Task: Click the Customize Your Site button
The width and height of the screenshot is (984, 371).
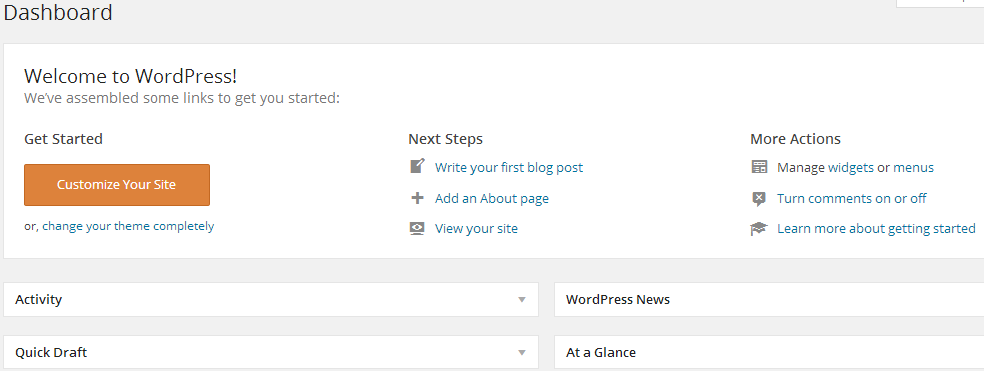Action: (x=117, y=185)
